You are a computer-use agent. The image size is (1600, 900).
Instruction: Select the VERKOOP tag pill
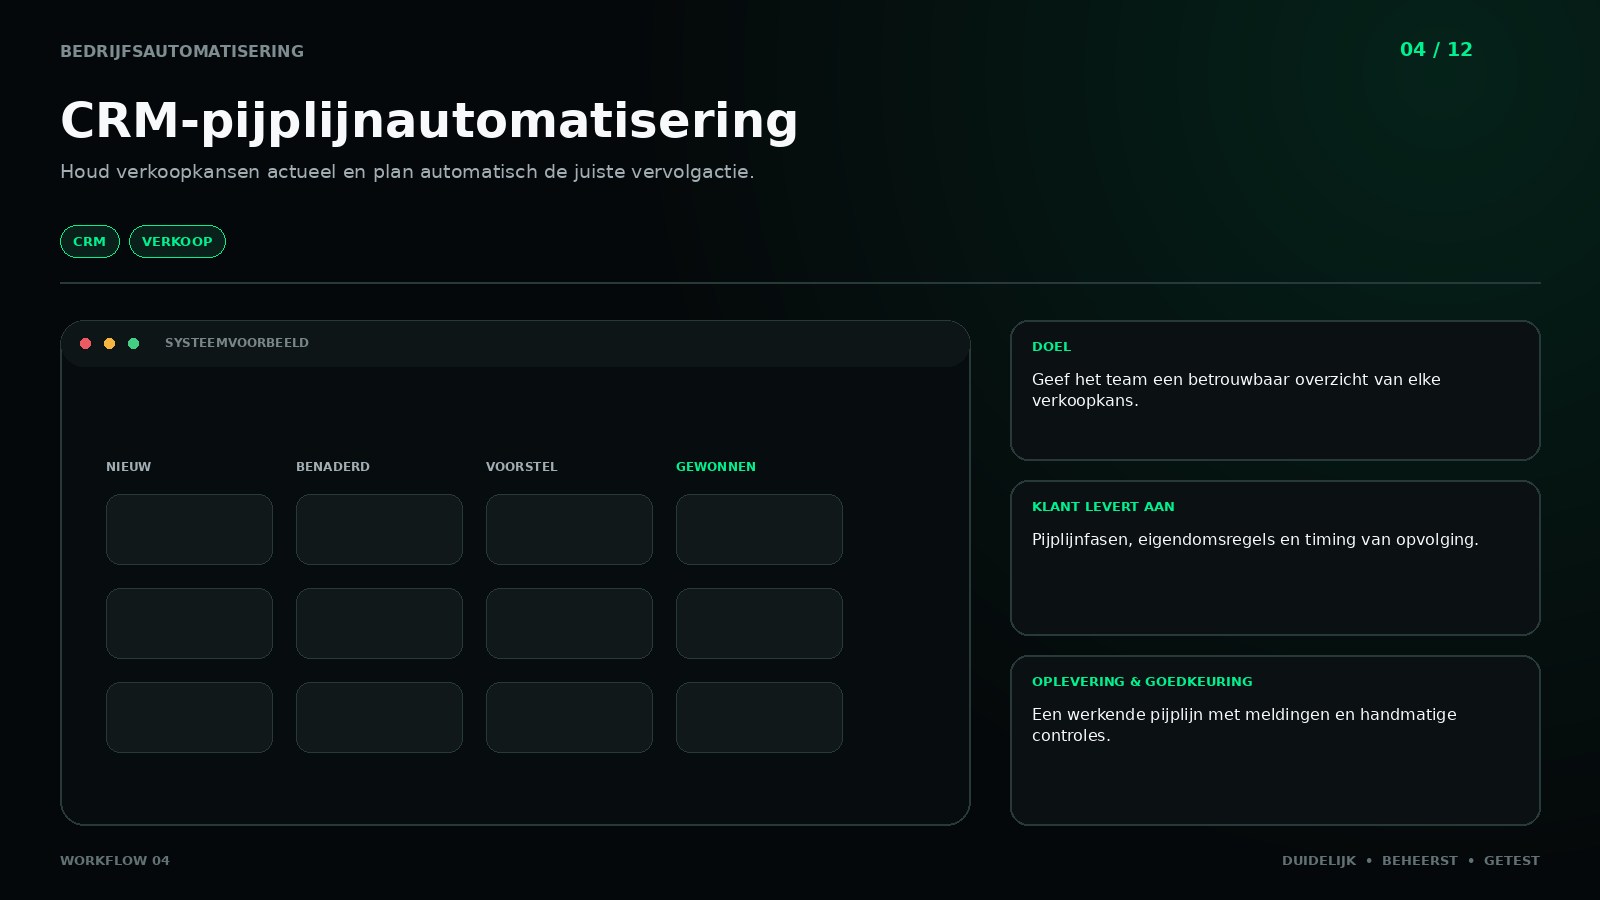(x=177, y=241)
